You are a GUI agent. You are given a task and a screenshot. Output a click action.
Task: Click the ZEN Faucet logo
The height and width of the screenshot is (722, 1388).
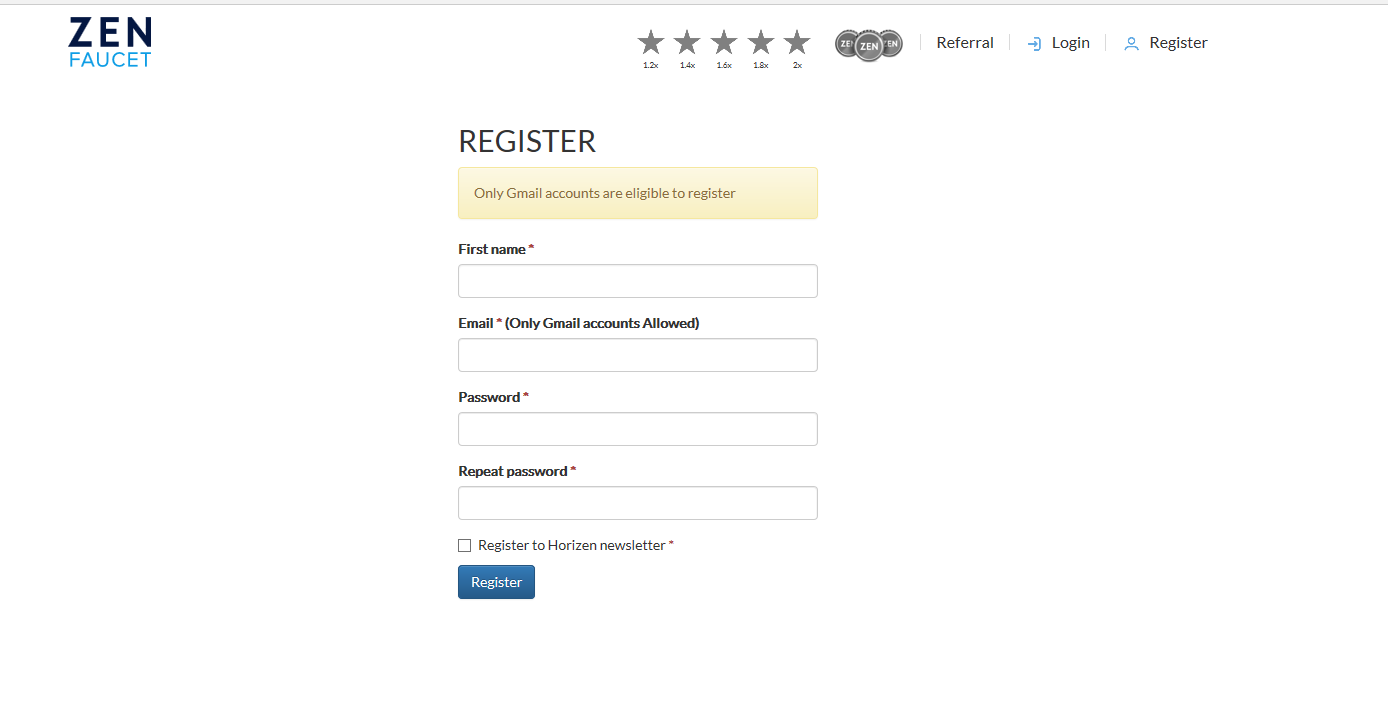click(110, 42)
